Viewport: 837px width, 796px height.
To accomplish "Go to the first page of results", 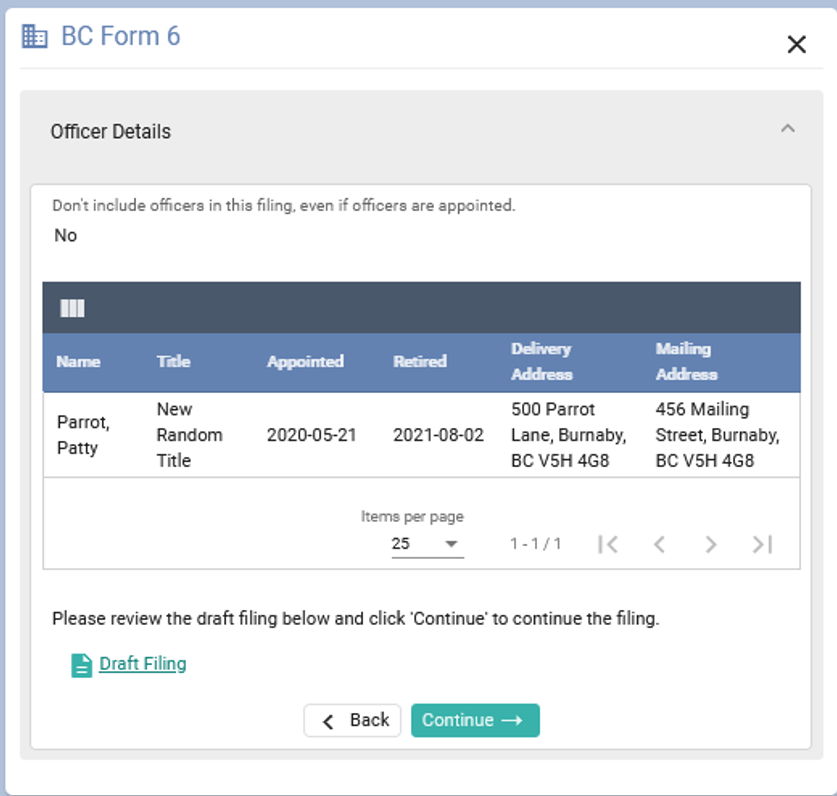I will 607,544.
